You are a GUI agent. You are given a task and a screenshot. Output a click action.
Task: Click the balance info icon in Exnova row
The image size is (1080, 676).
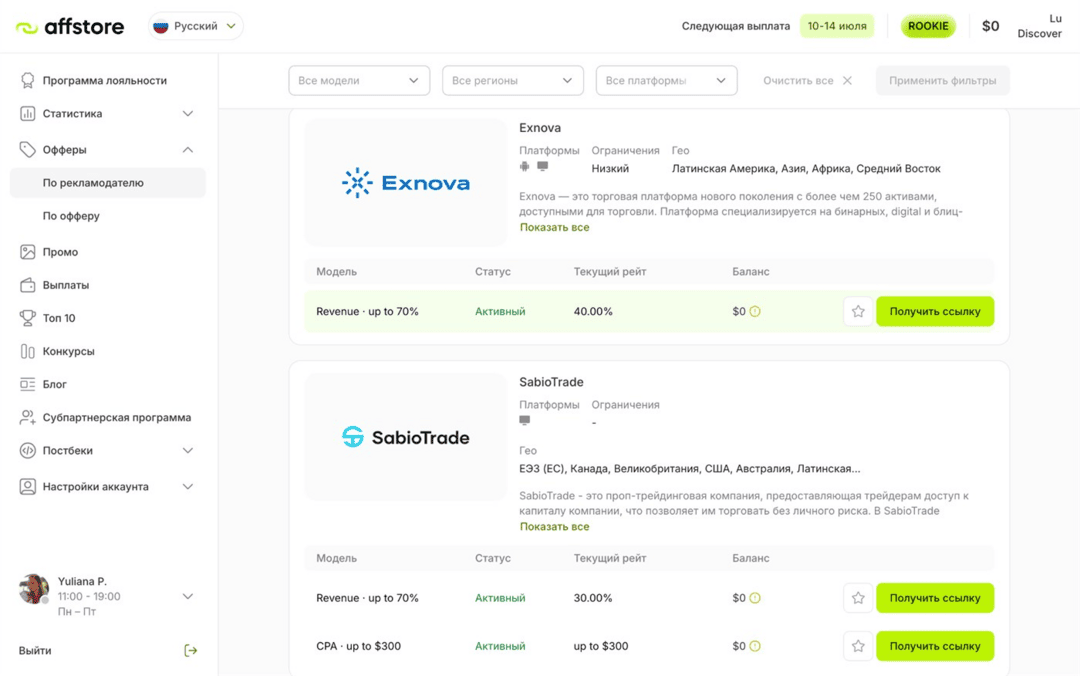click(x=755, y=311)
